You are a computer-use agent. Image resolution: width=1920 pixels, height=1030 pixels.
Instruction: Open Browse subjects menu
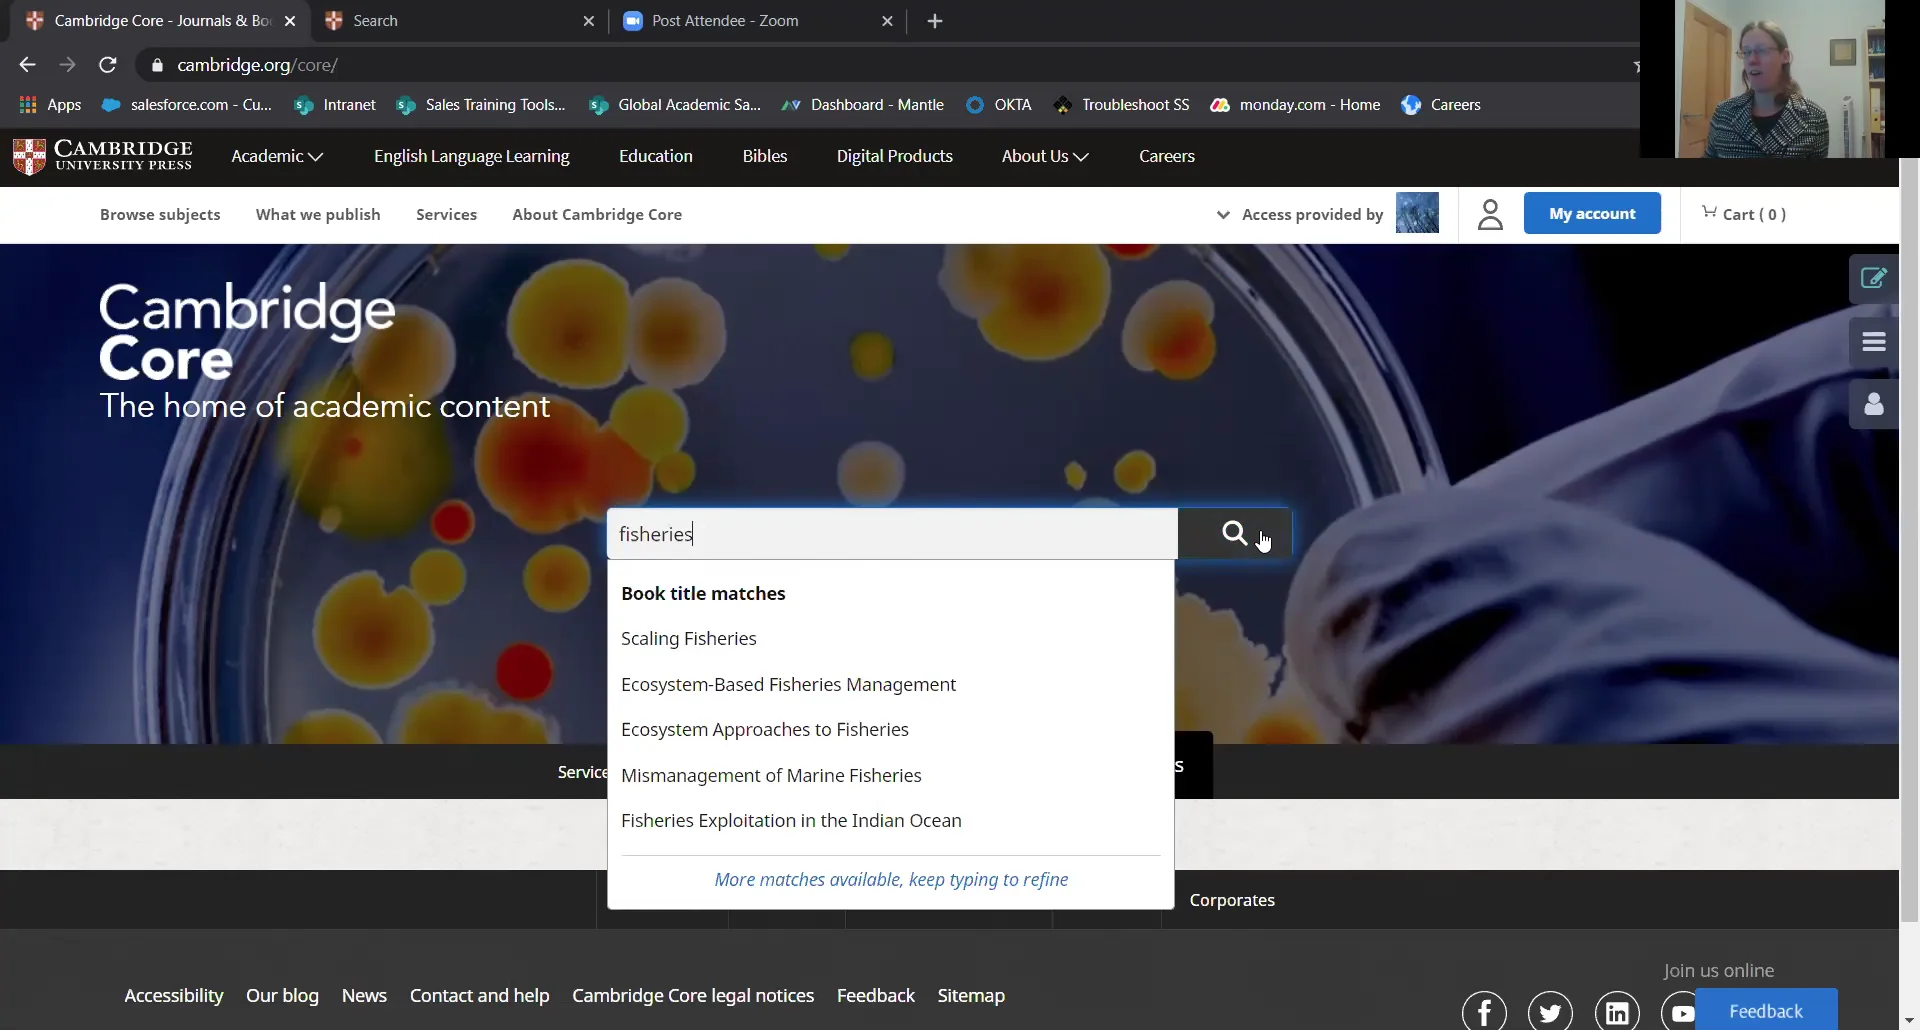point(160,214)
